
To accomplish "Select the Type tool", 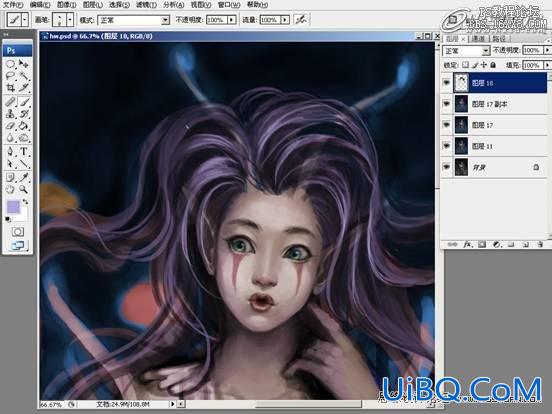I will coord(24,152).
